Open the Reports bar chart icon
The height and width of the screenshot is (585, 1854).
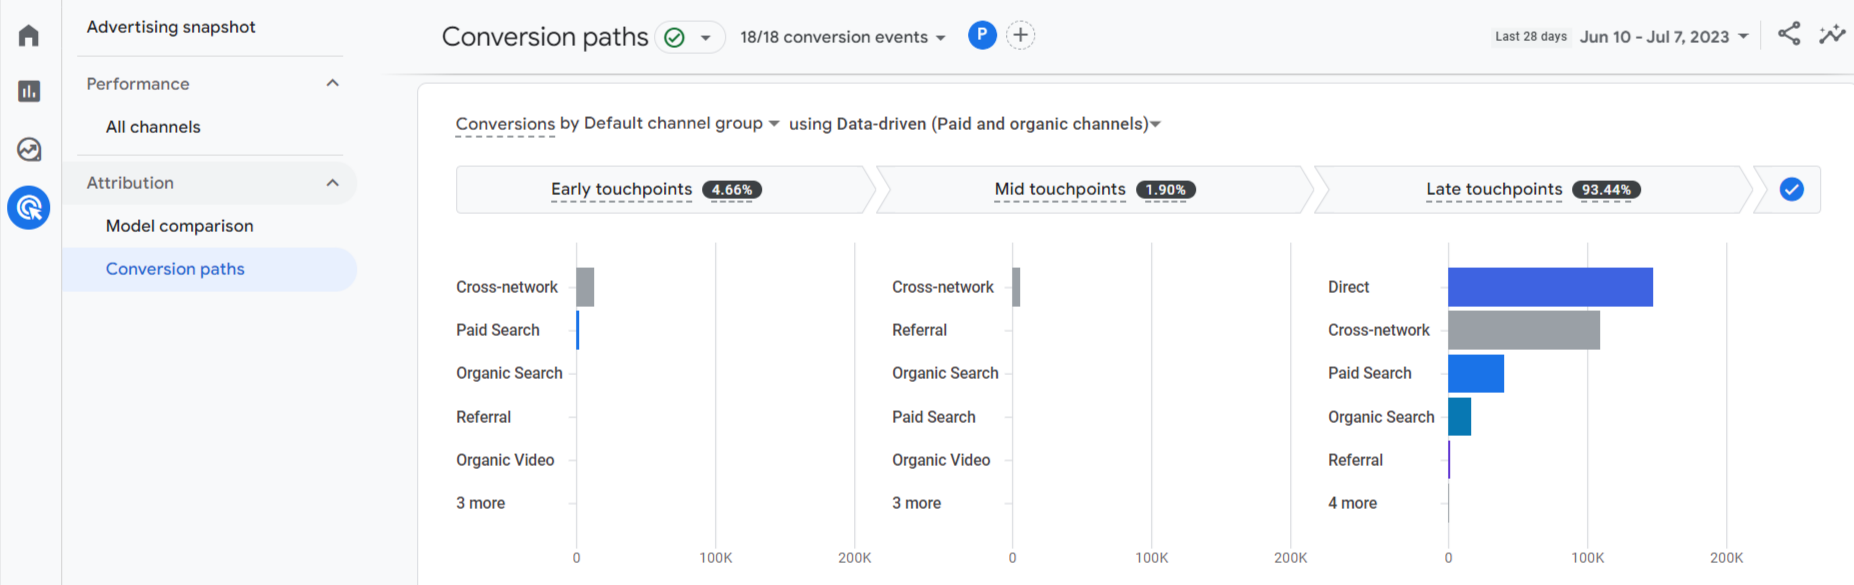point(29,92)
